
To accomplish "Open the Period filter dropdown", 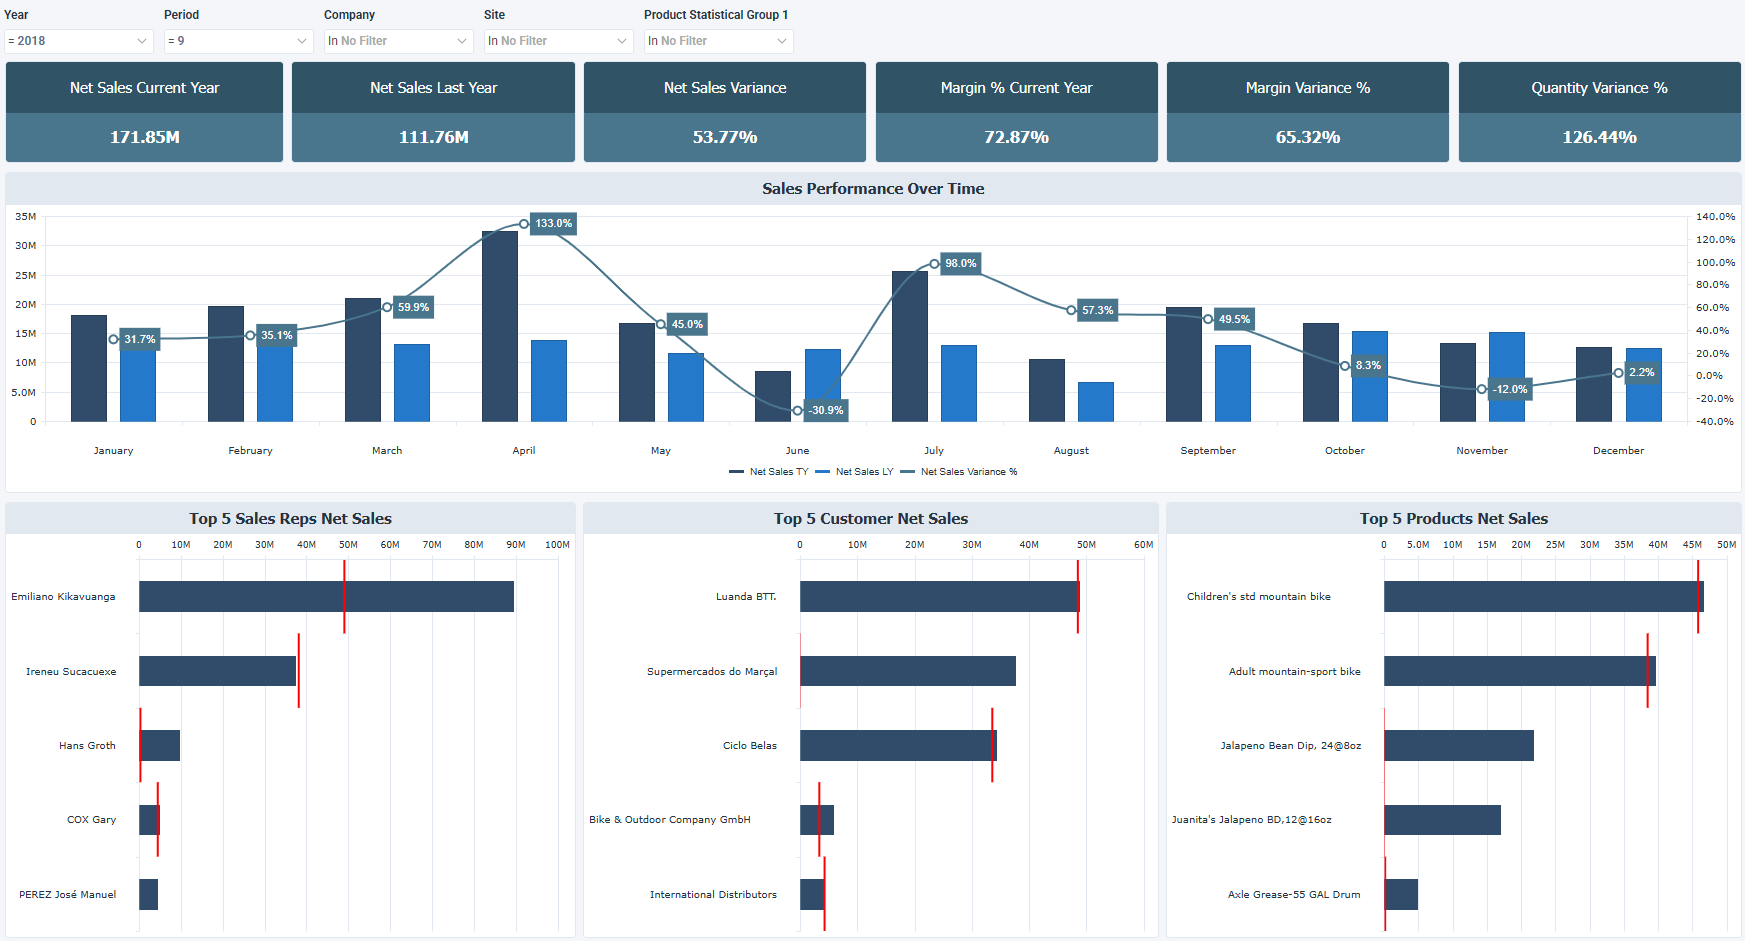I will pos(239,41).
